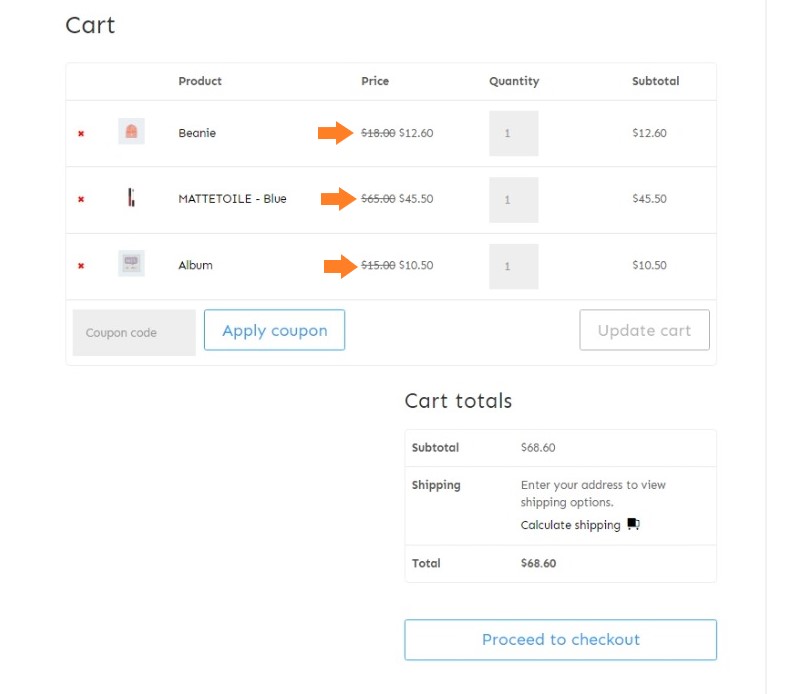Click the Coupon code input field

(x=134, y=333)
